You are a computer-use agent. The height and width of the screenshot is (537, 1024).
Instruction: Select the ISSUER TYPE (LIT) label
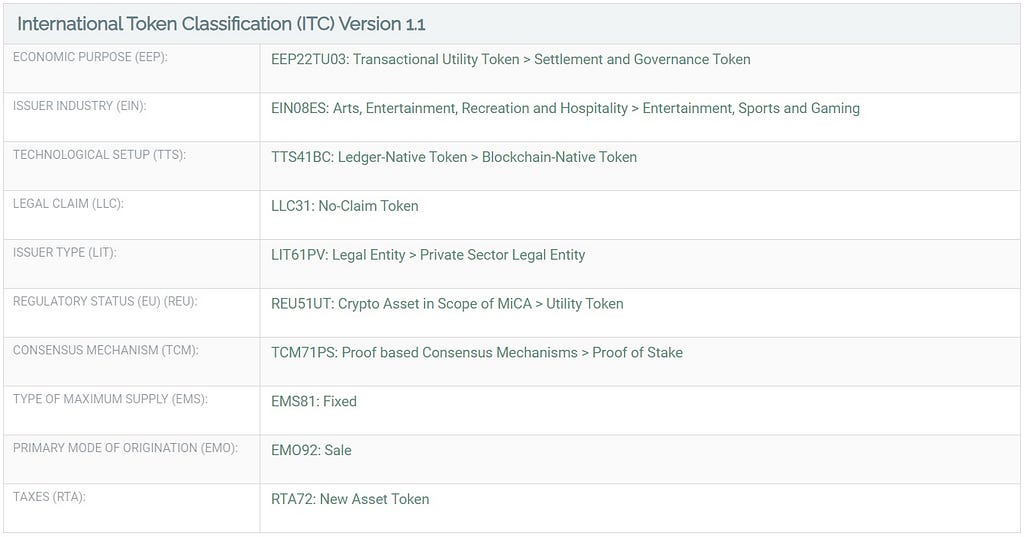coord(65,253)
